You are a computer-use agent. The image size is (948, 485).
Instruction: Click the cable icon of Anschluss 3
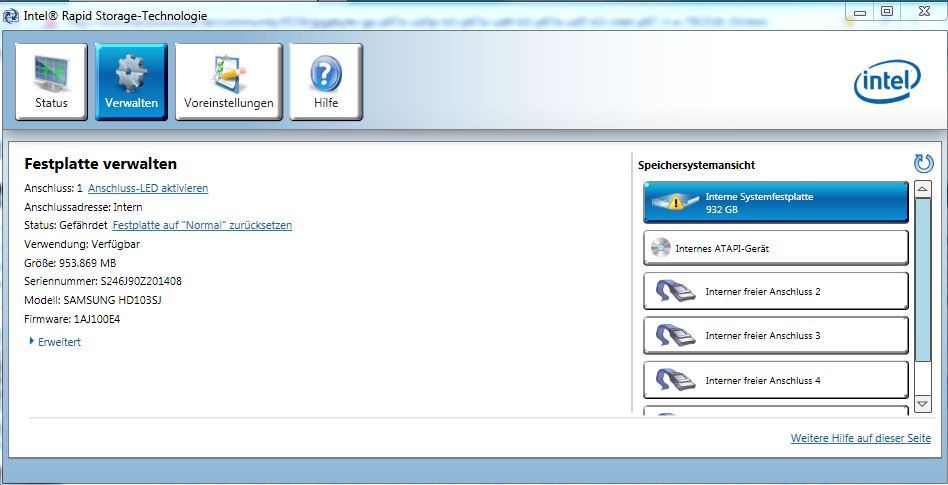tap(674, 336)
